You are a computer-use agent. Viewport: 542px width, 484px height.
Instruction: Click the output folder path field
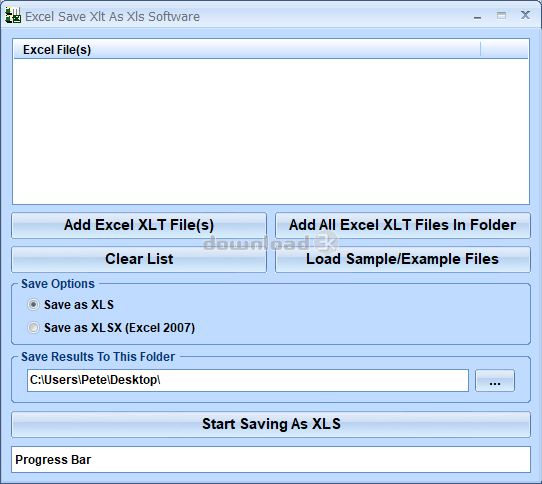click(x=248, y=380)
